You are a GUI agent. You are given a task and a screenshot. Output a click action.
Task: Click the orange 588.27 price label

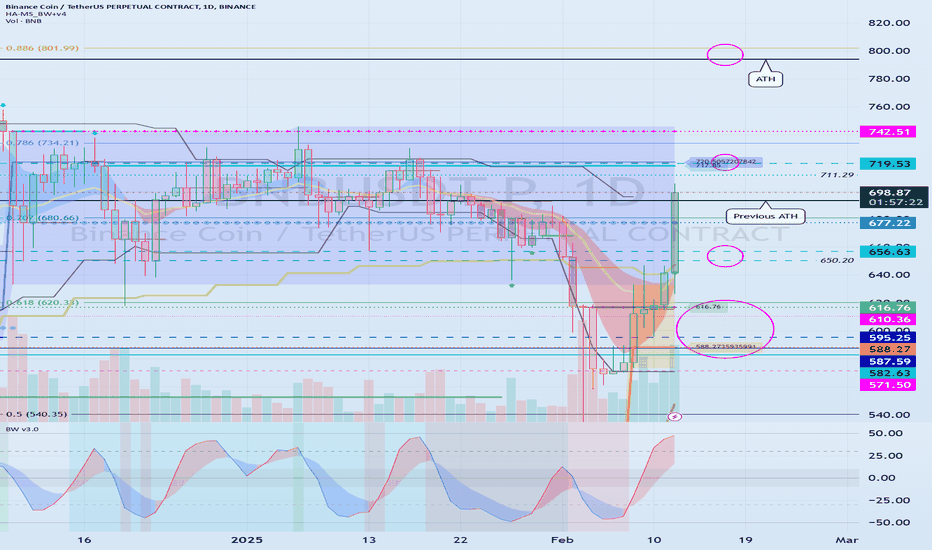(888, 349)
